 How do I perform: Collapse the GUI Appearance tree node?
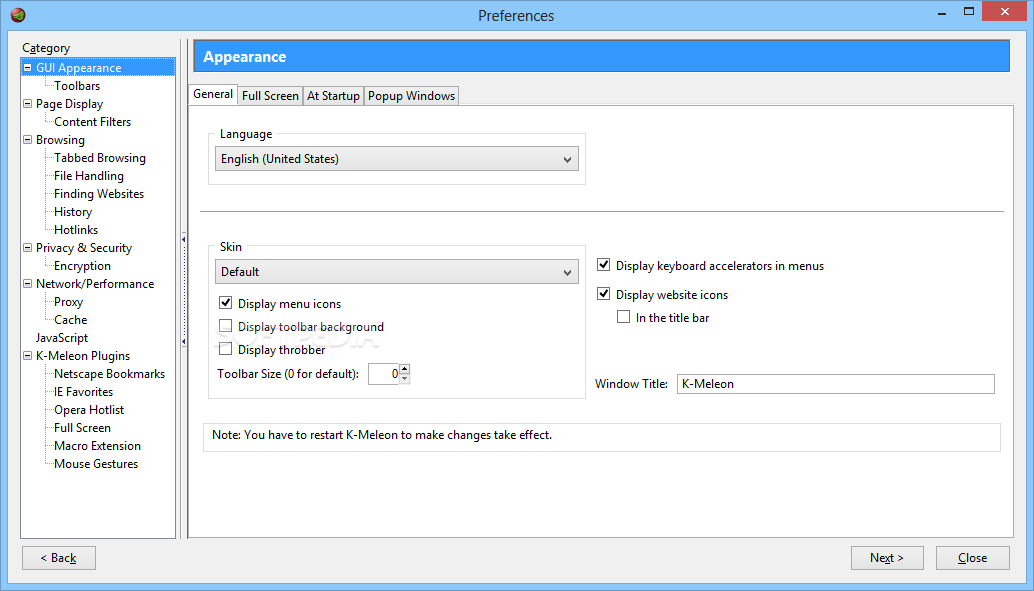click(28, 67)
